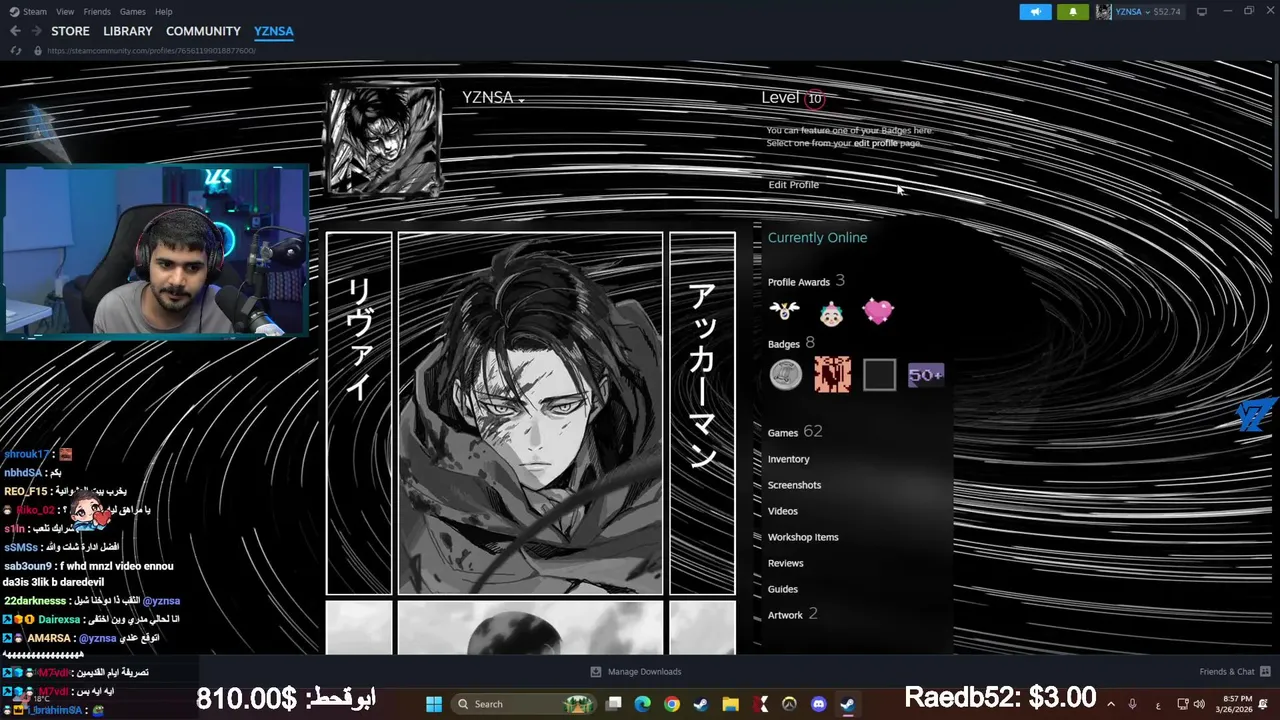Open the Games 62 link

click(795, 432)
